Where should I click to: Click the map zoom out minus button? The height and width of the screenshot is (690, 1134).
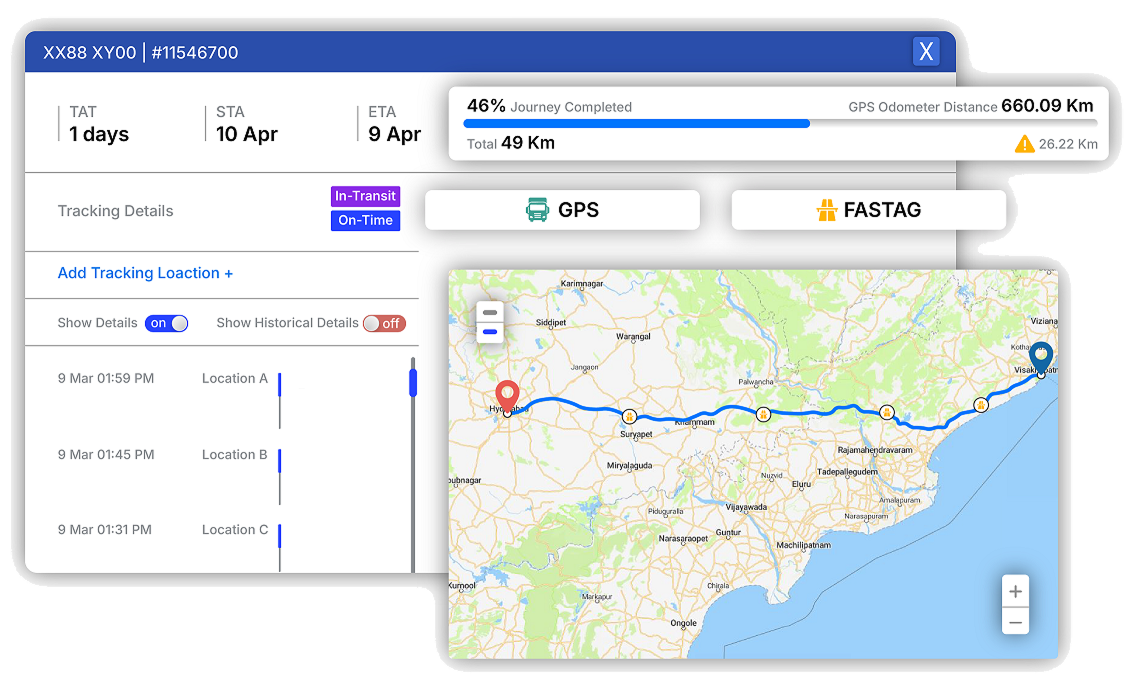pos(1015,622)
